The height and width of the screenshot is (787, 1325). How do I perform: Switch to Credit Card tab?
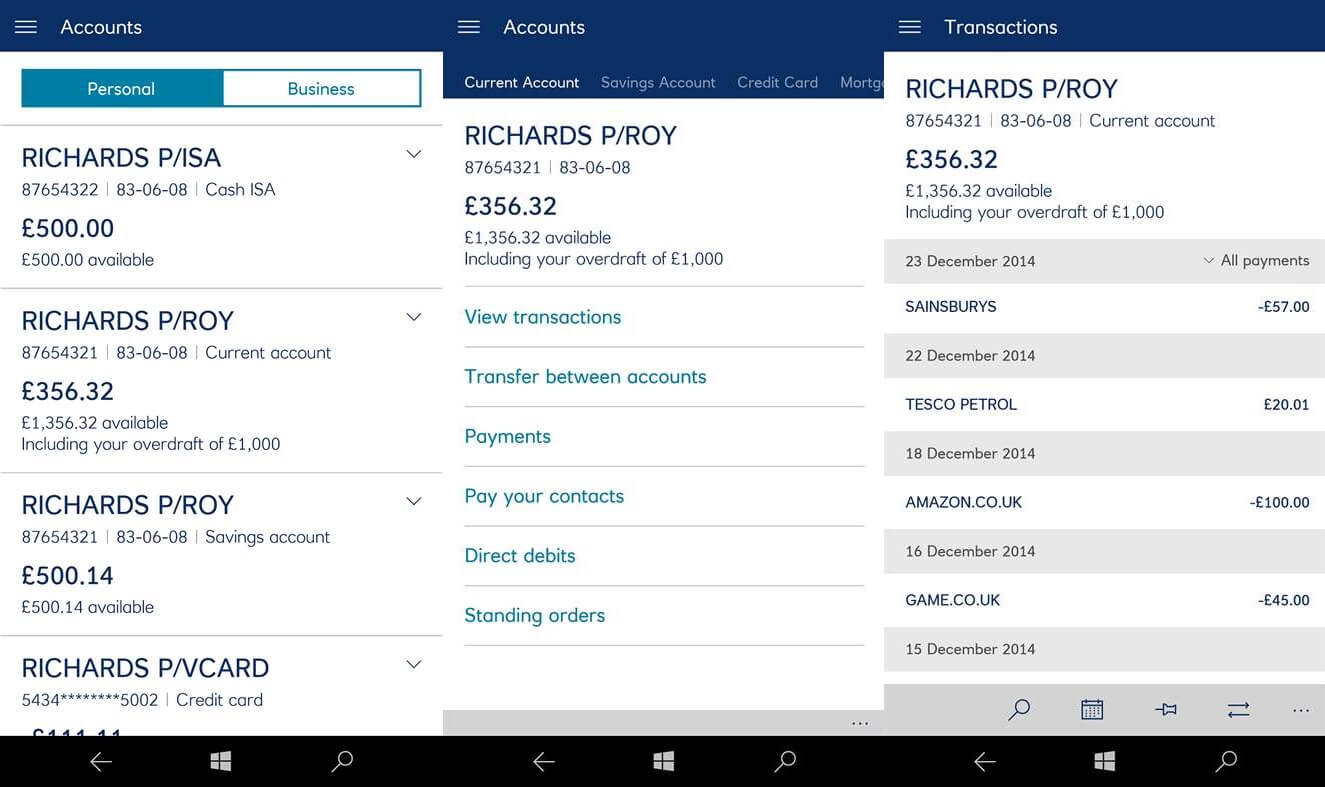click(777, 82)
